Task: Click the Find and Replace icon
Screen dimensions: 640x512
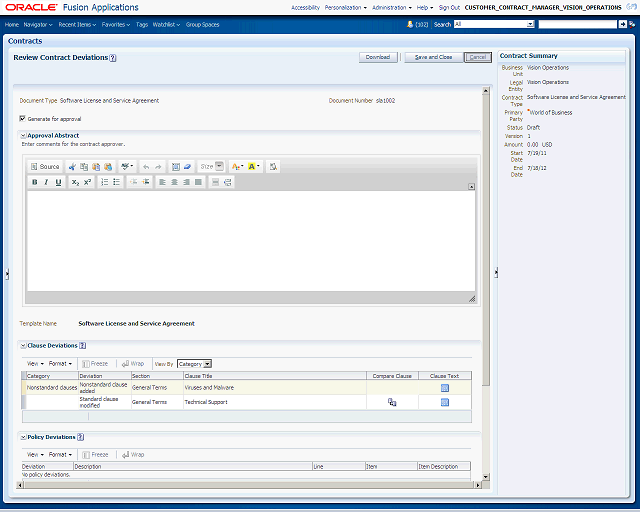Action: click(x=273, y=167)
